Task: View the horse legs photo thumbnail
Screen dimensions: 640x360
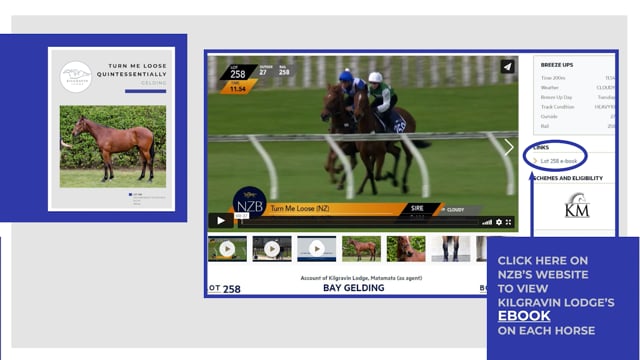Action: (451, 249)
